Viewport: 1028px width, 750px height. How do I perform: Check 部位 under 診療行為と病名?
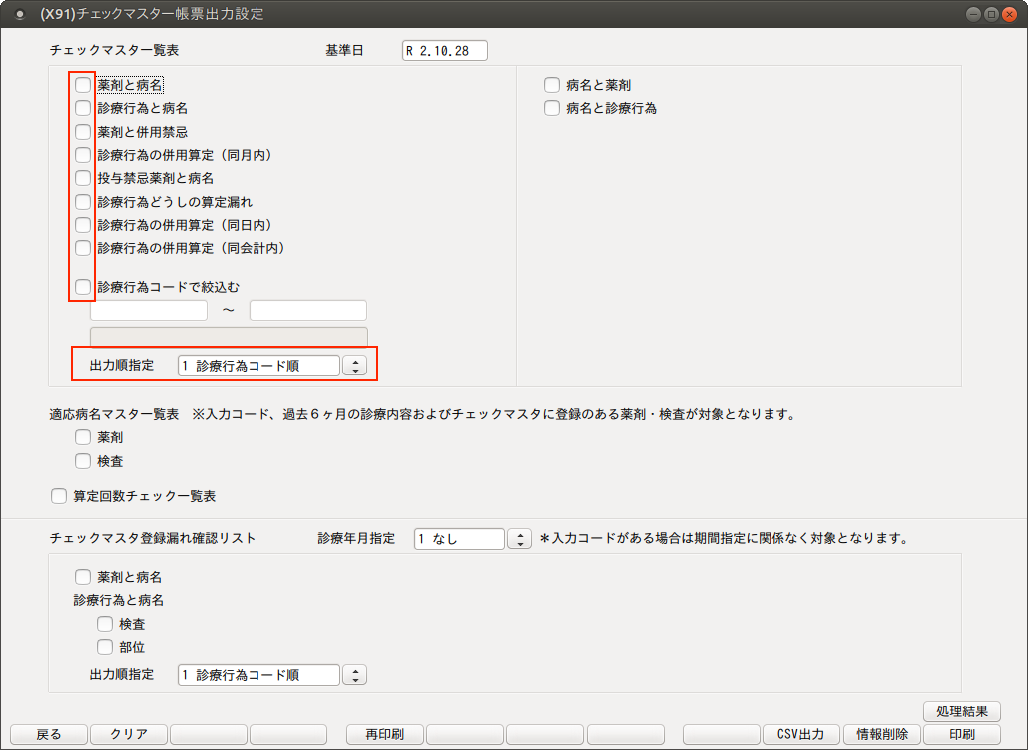[x=105, y=647]
